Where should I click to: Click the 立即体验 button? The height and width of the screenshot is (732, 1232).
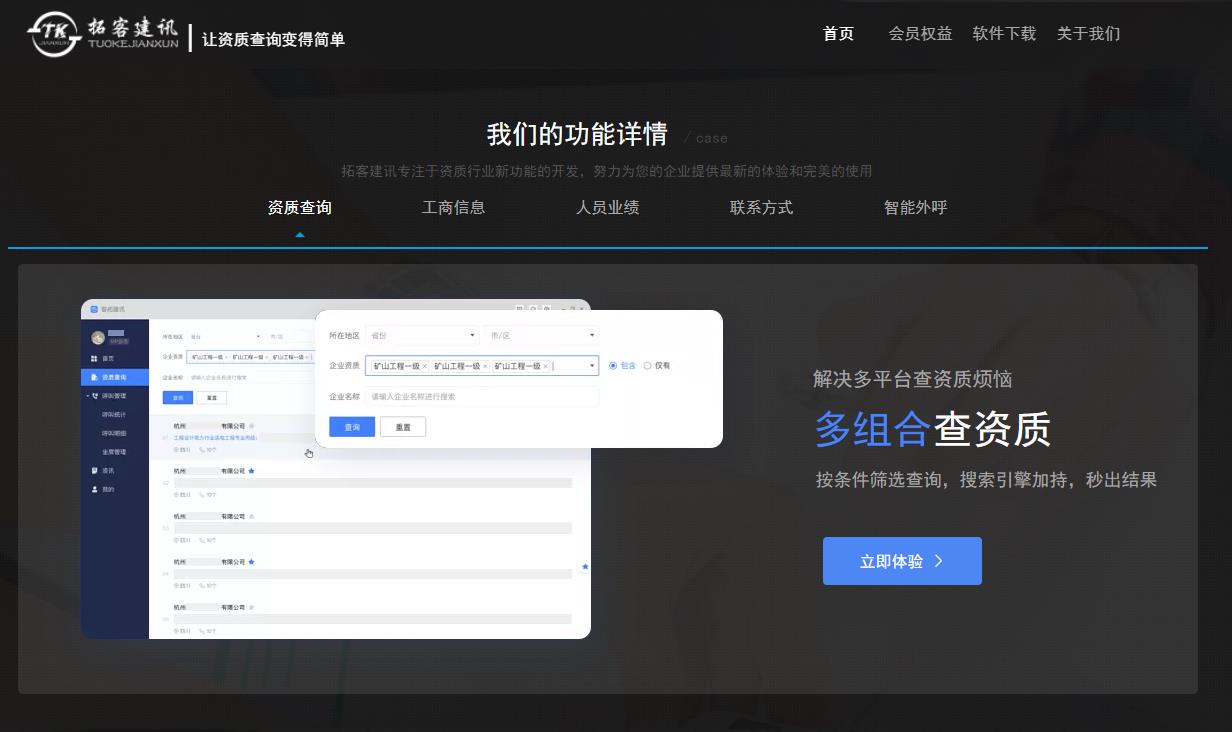tap(902, 561)
